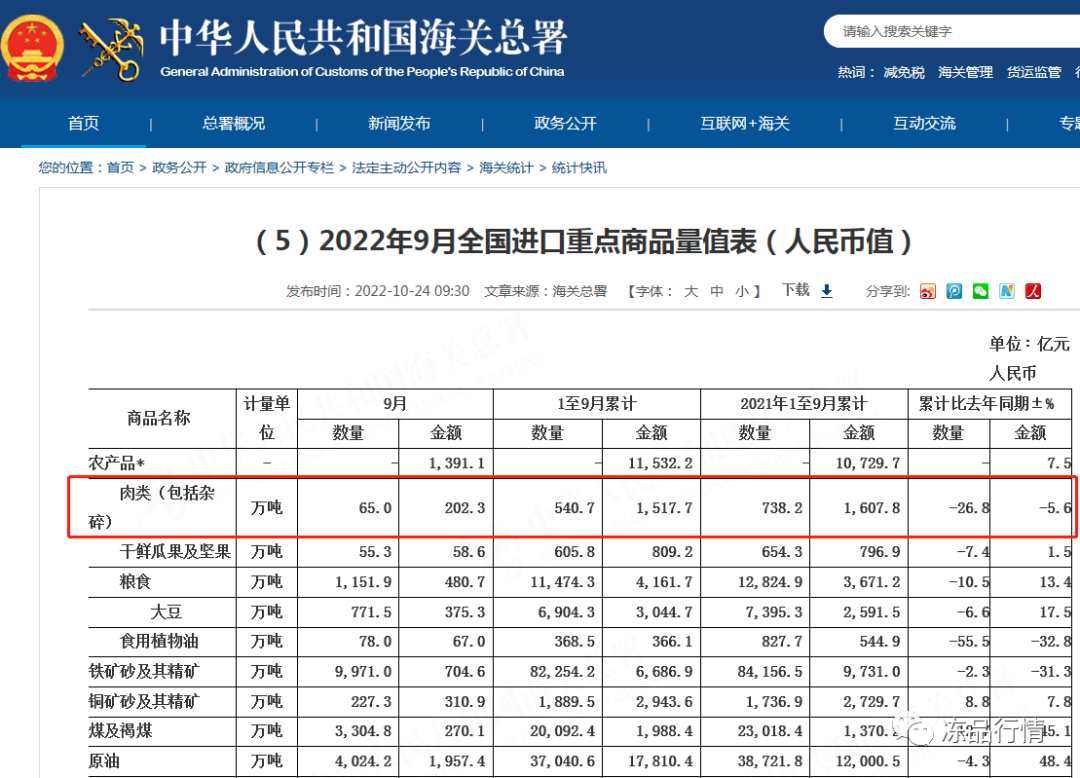Go to 统计快讯 in the breadcrumb
Viewport: 1080px width, 778px height.
tap(579, 167)
